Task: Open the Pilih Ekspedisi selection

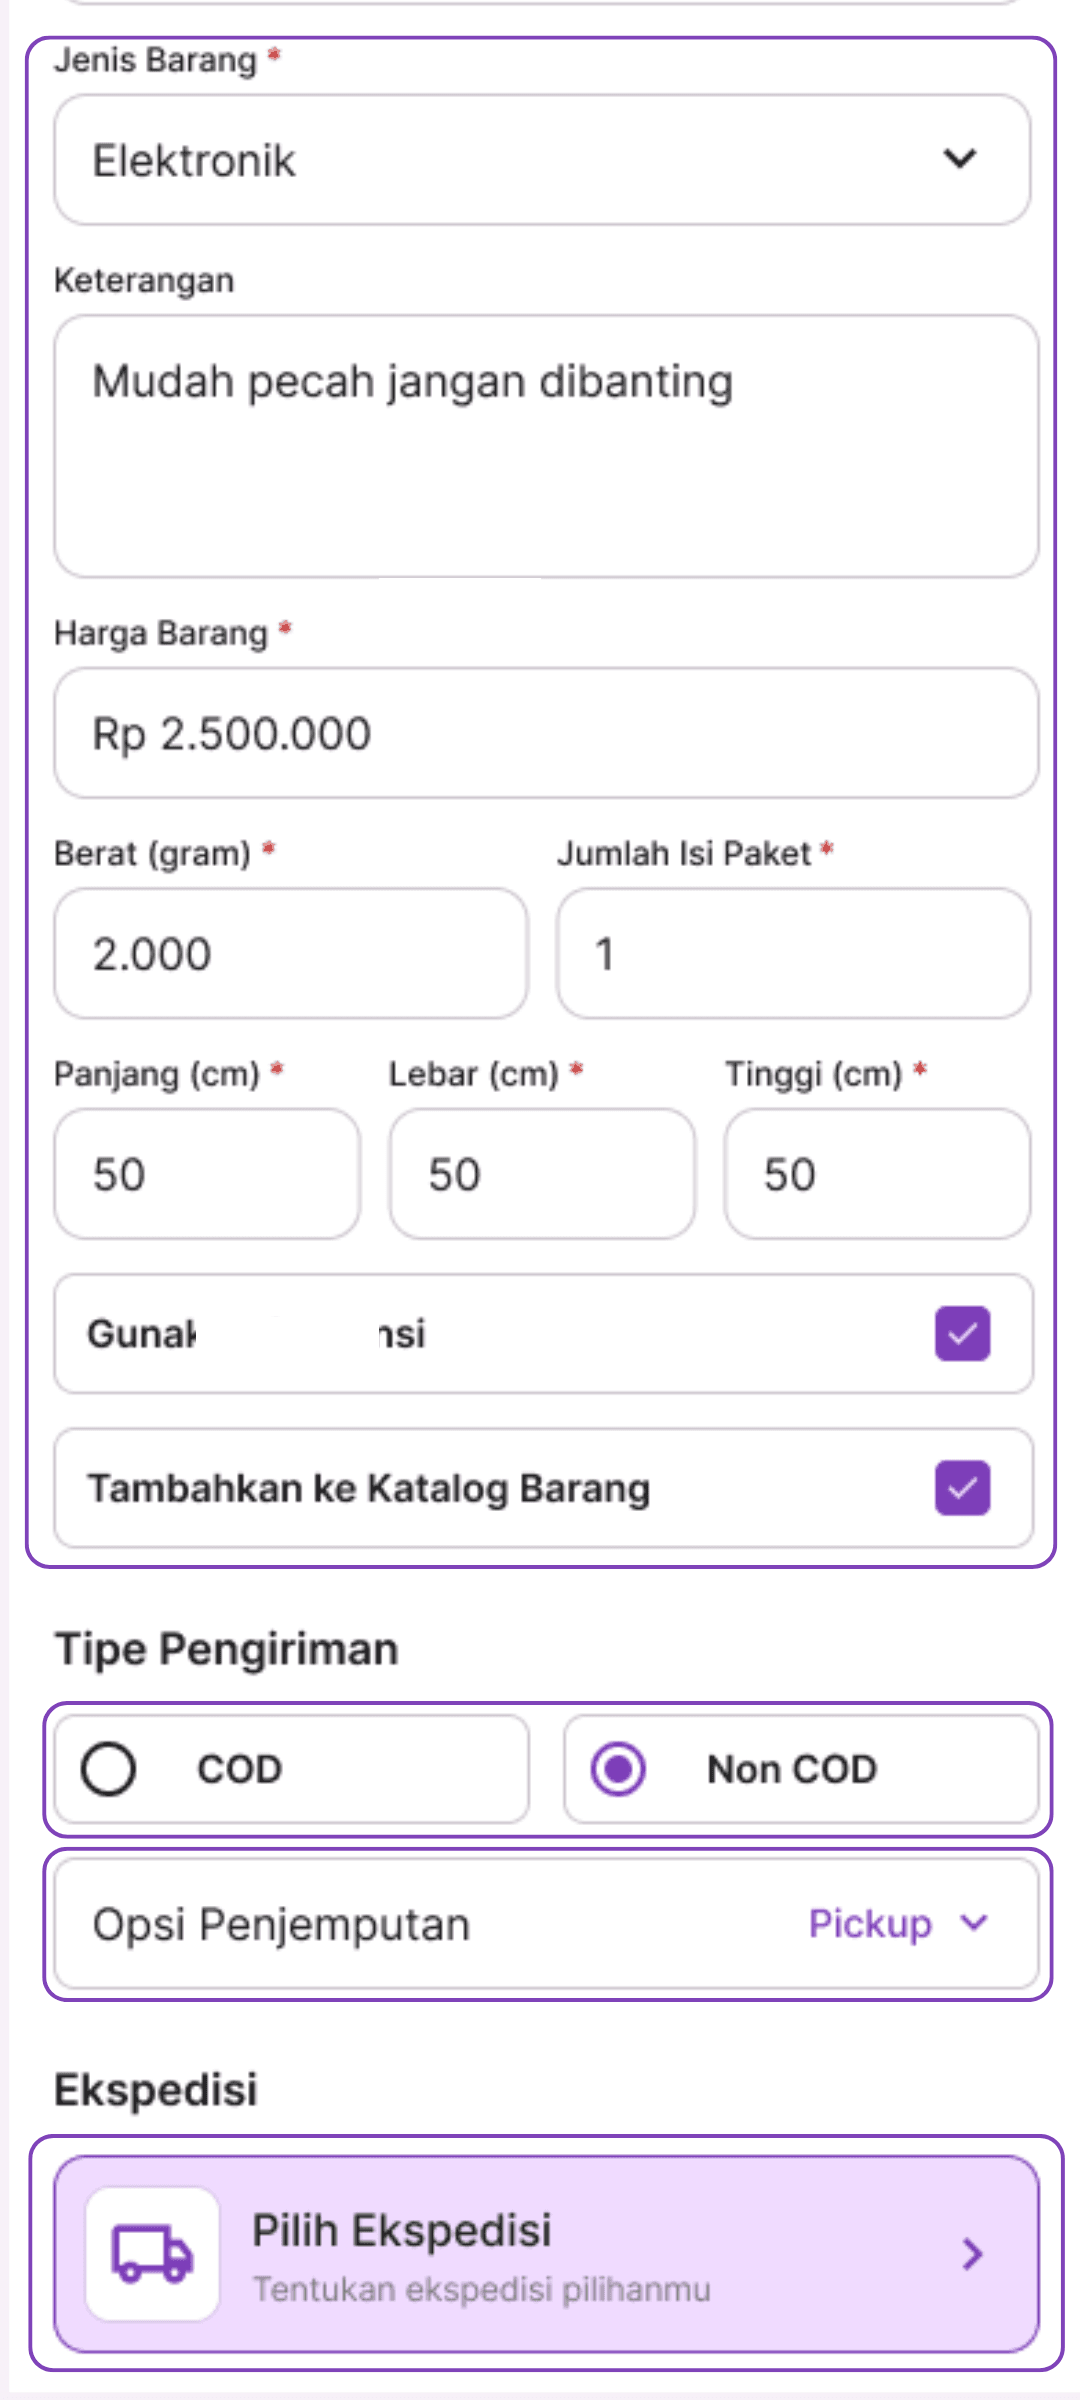Action: click(546, 2253)
